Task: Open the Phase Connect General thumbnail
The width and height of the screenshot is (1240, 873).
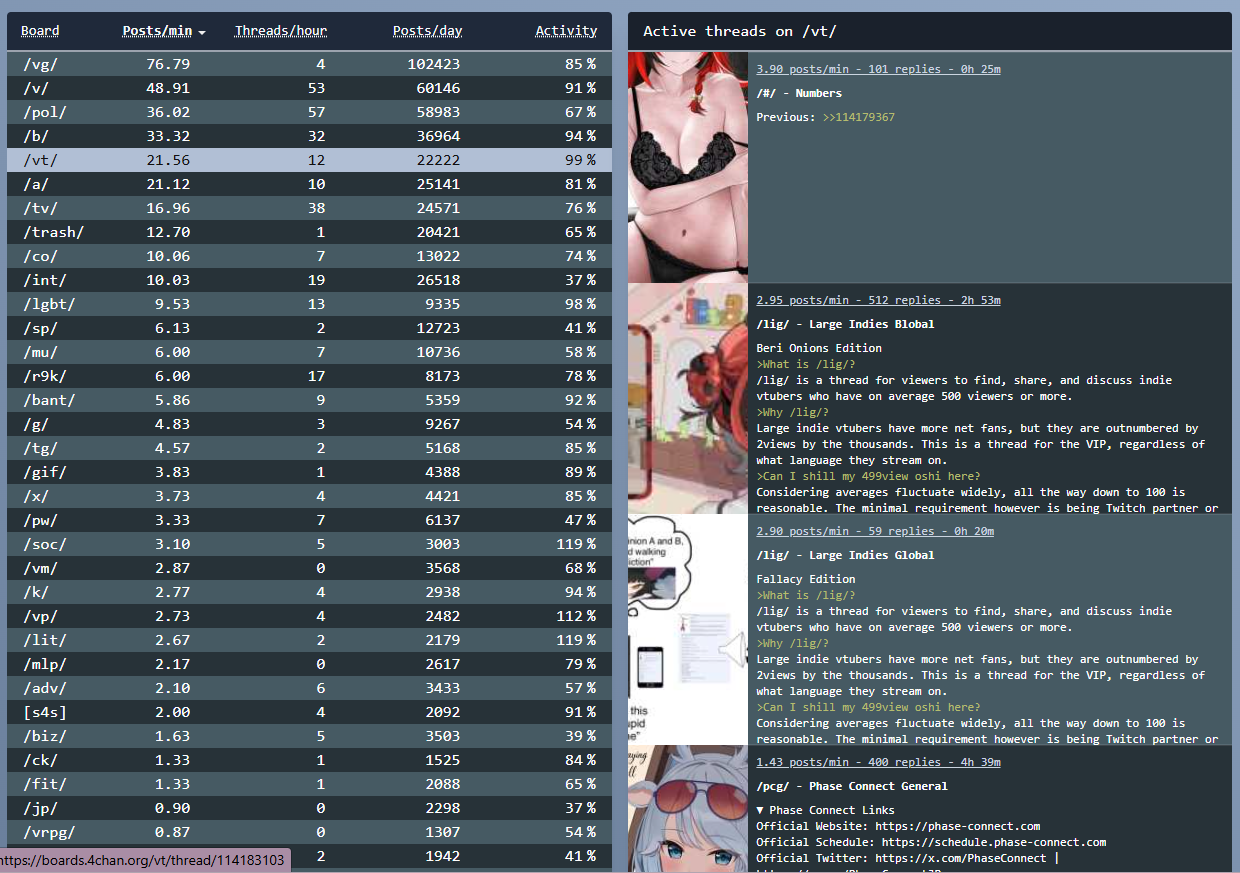Action: tap(688, 809)
